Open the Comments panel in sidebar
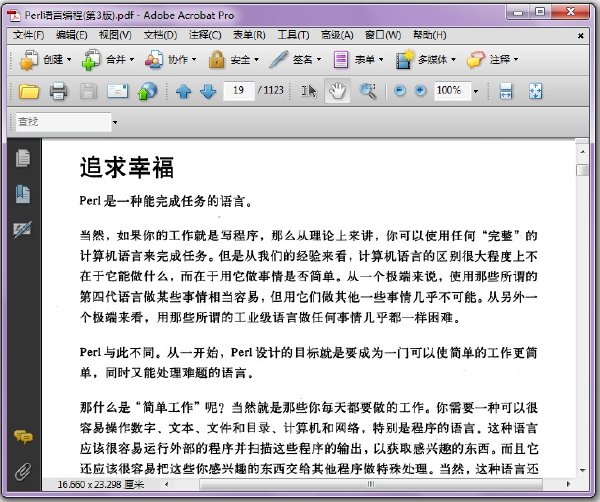This screenshot has width=600, height=502. tap(23, 437)
